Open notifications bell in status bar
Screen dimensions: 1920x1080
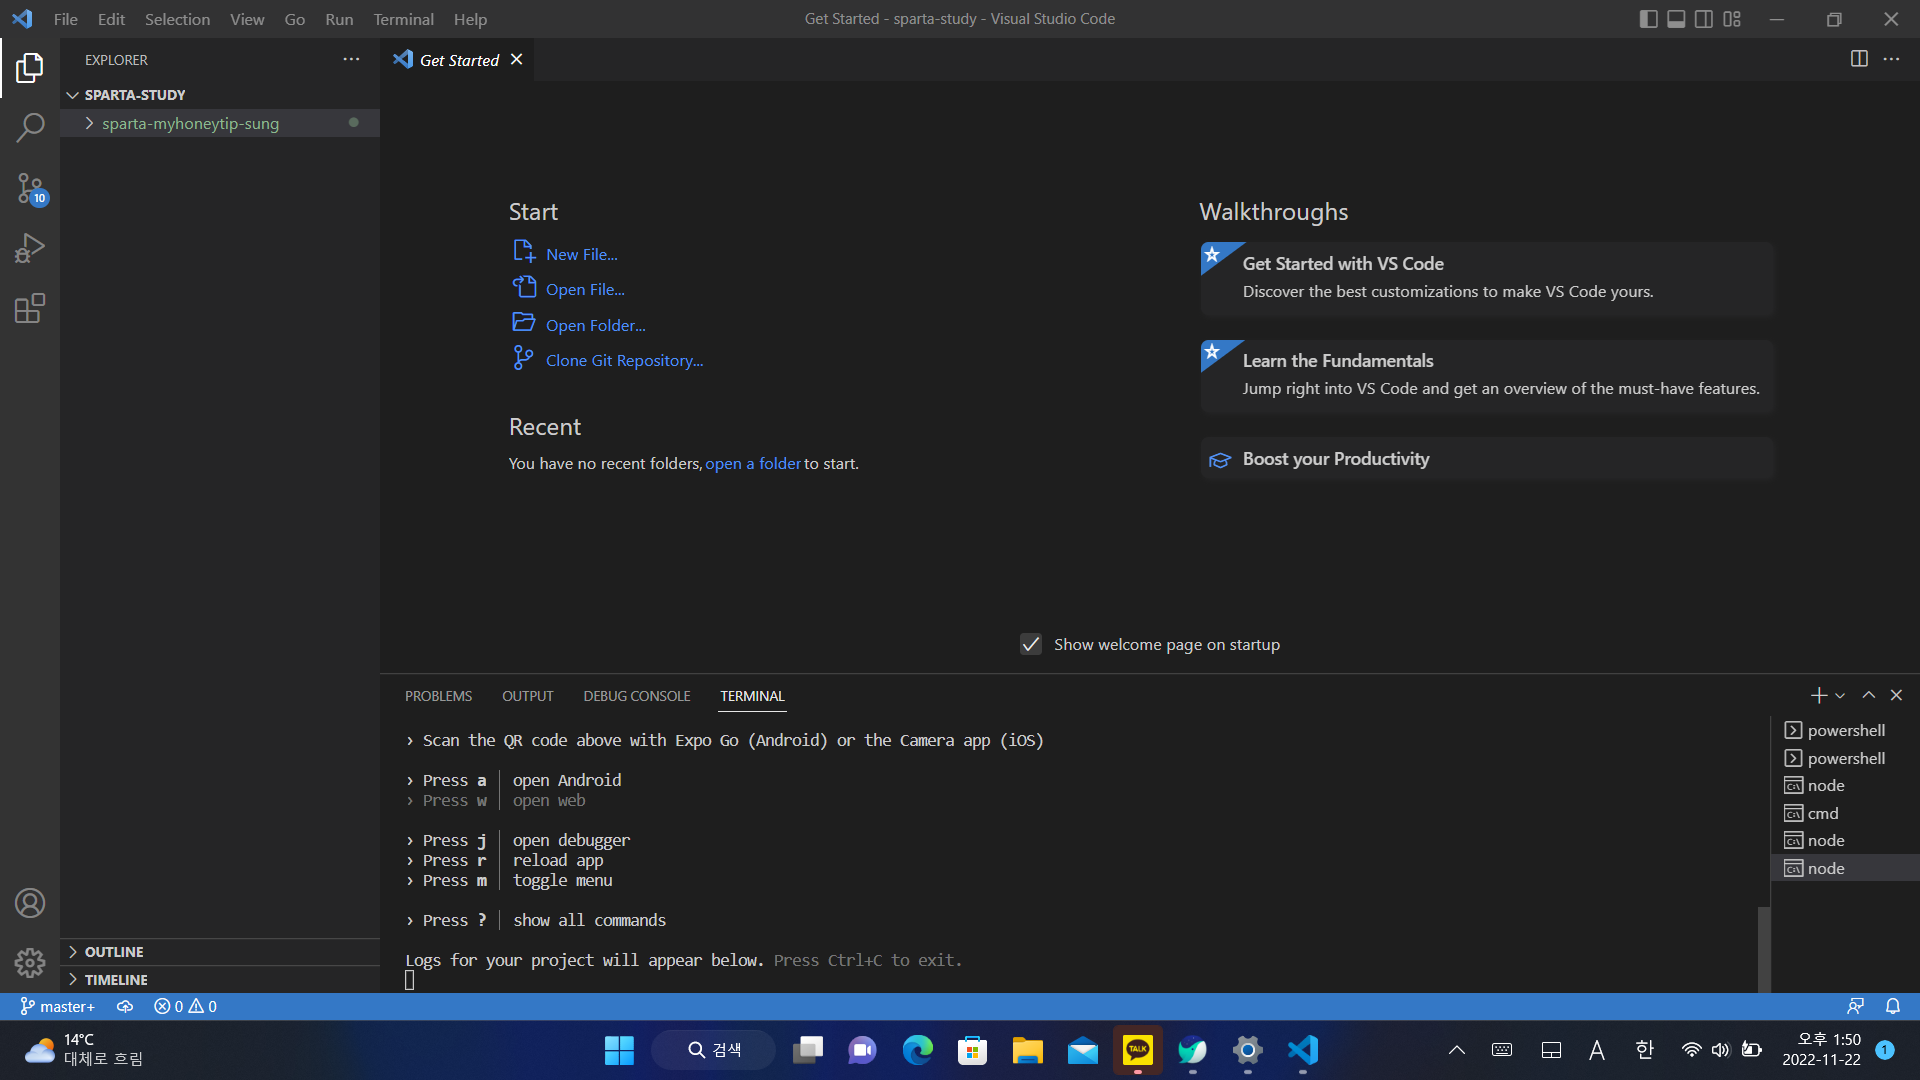pyautogui.click(x=1893, y=1006)
